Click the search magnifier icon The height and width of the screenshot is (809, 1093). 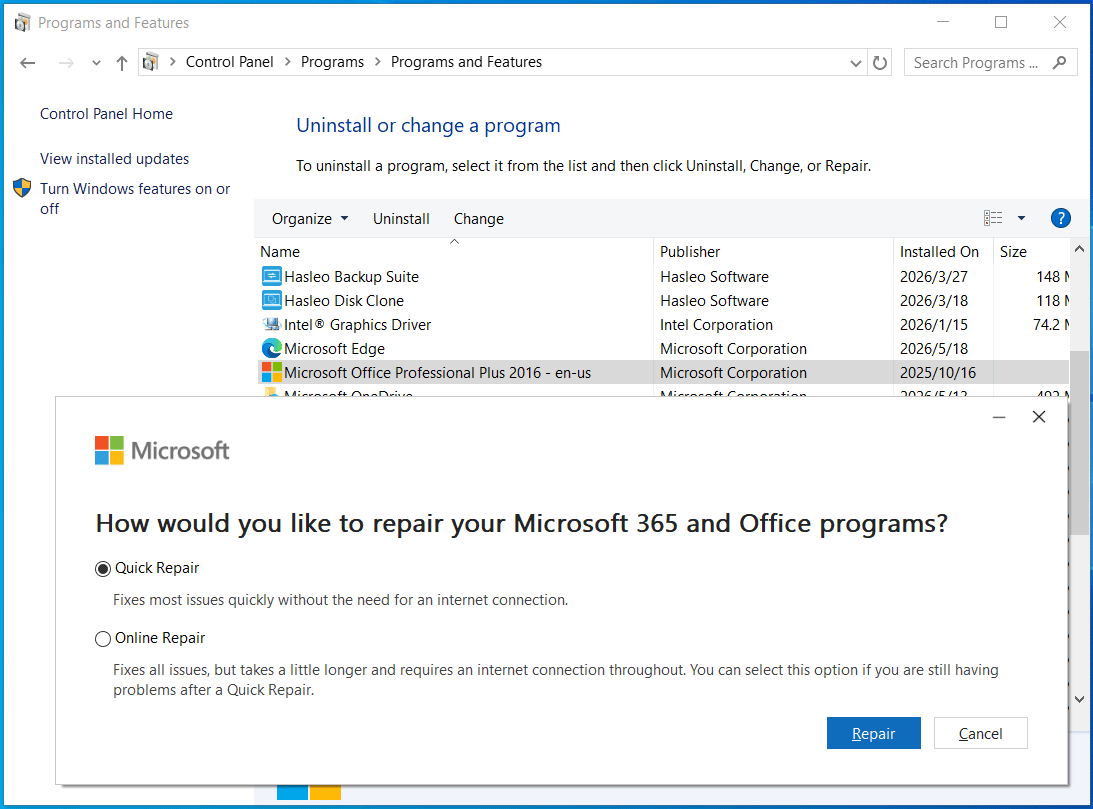point(1060,63)
